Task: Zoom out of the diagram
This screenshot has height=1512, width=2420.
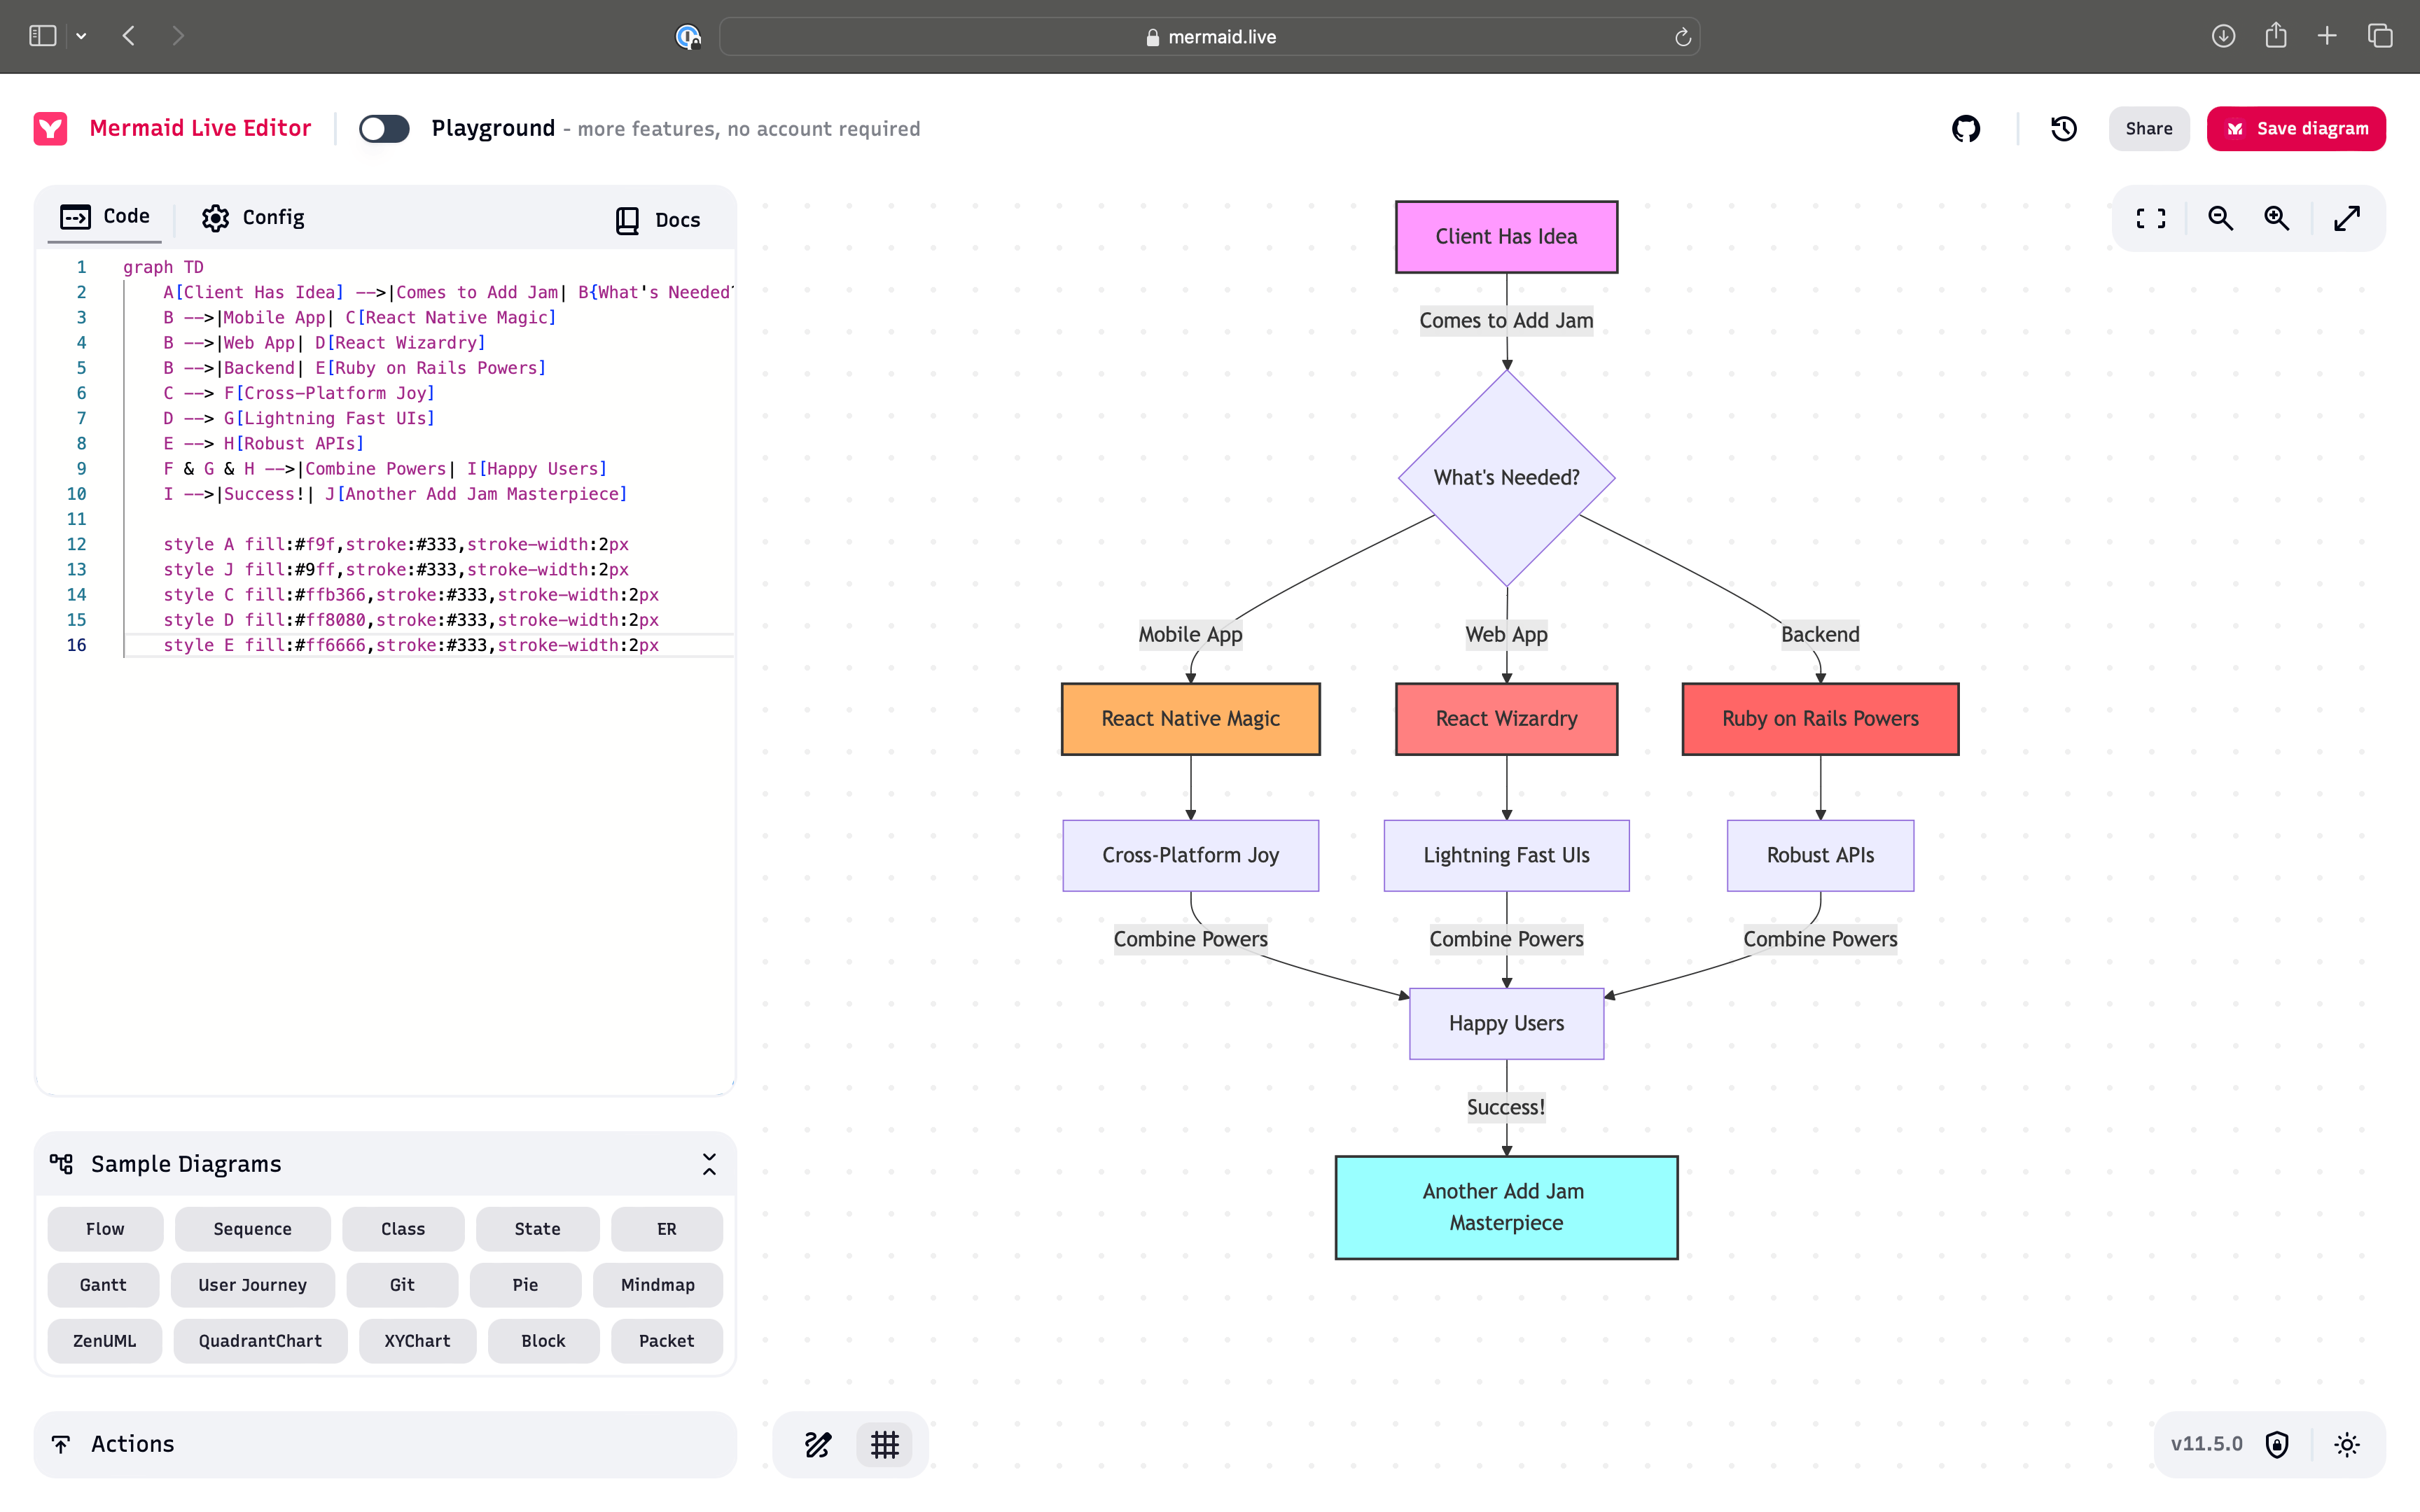Action: click(2220, 218)
